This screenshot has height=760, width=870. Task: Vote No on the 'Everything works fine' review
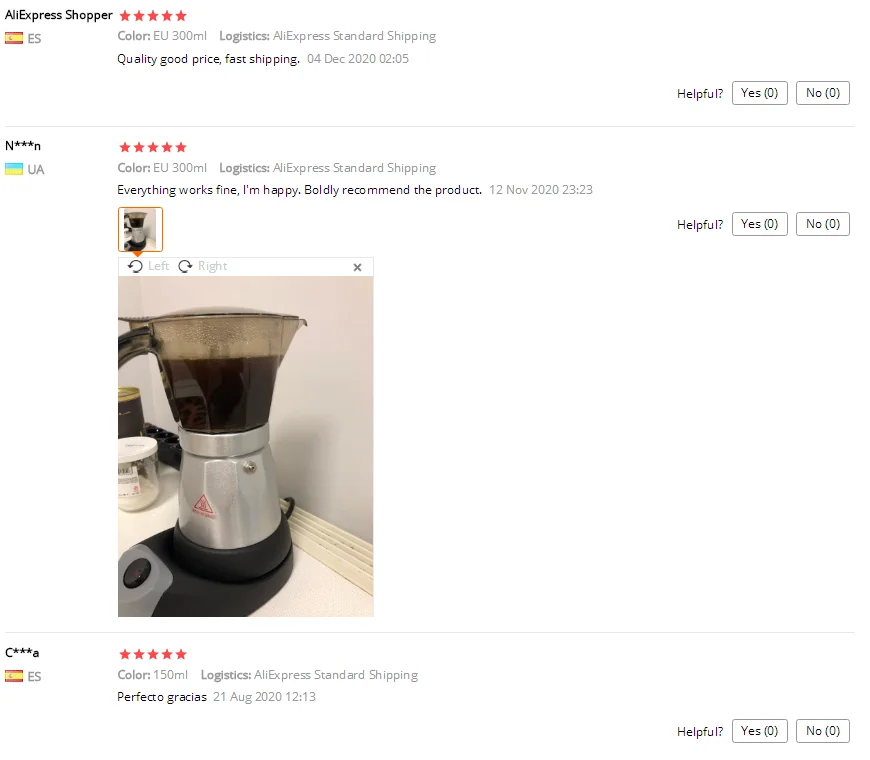[823, 224]
